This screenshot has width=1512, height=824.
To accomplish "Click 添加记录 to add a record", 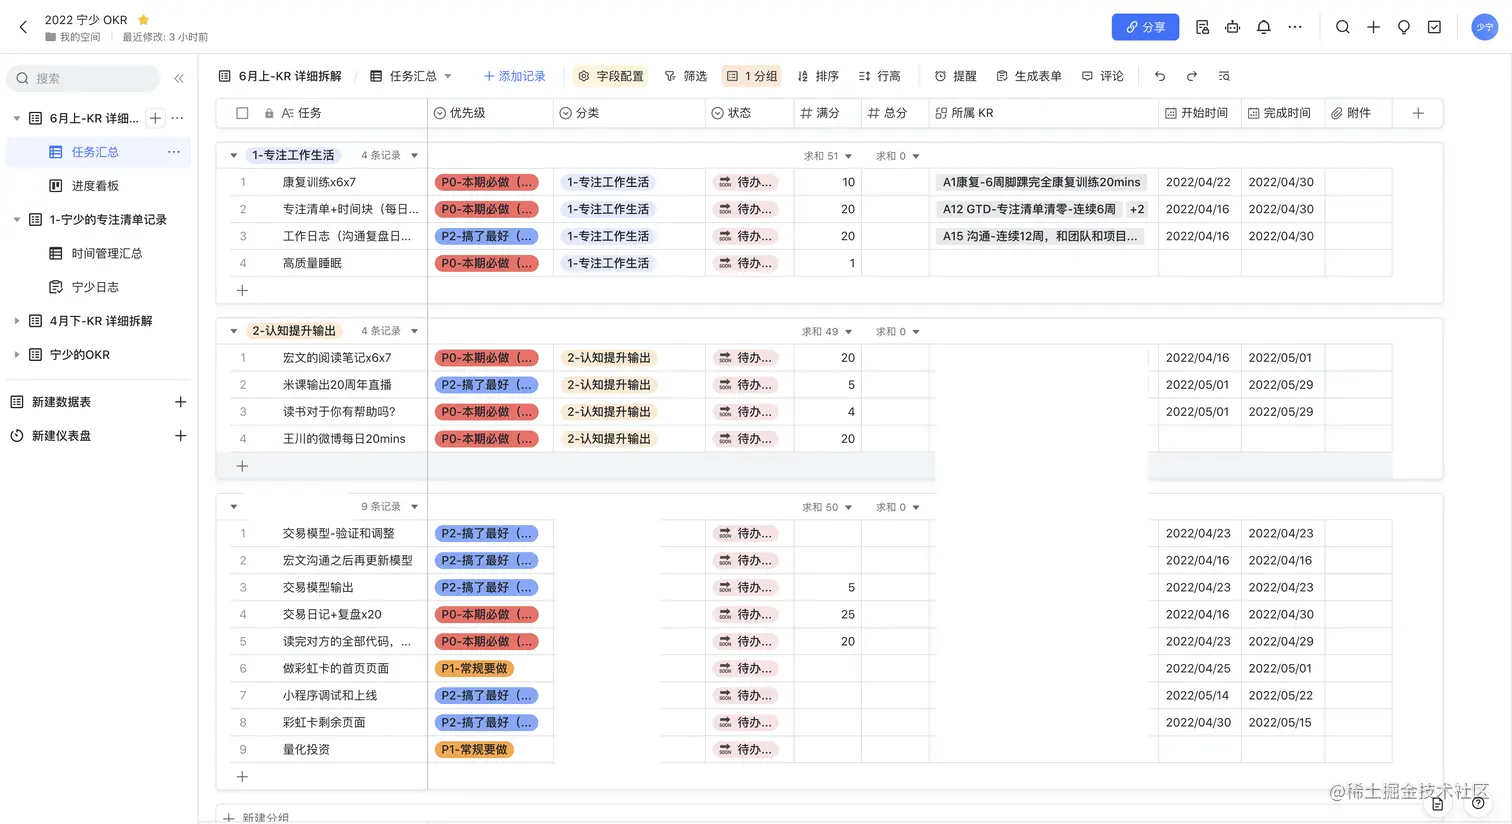I will pyautogui.click(x=515, y=75).
